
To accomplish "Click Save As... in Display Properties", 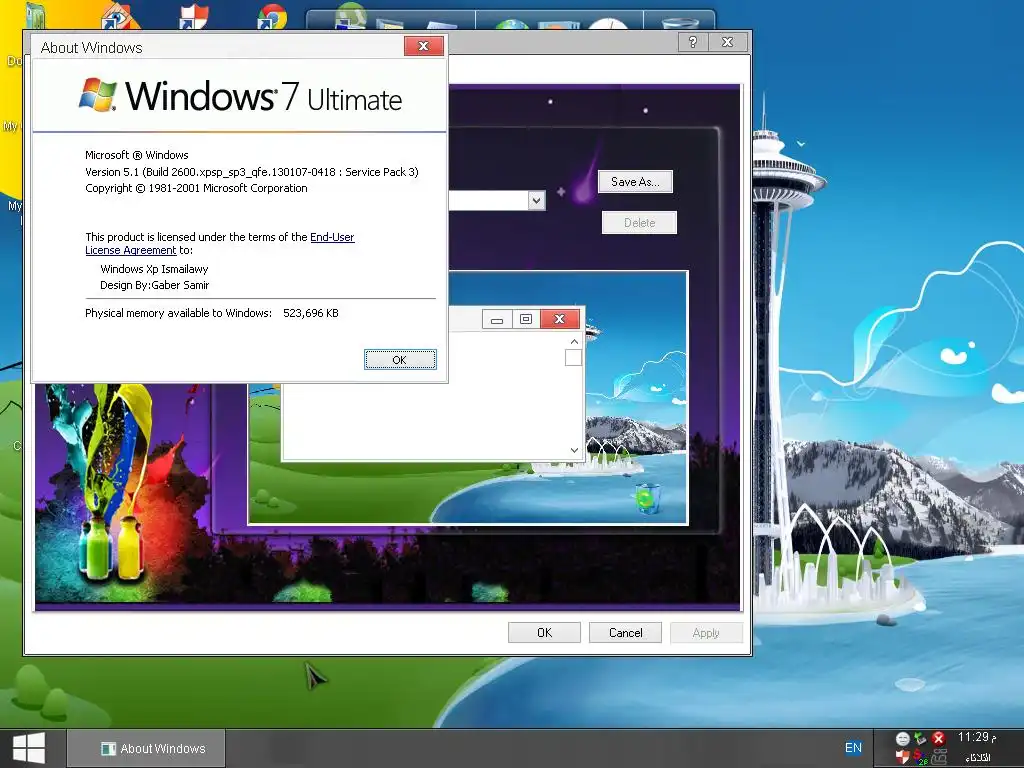I will point(635,182).
